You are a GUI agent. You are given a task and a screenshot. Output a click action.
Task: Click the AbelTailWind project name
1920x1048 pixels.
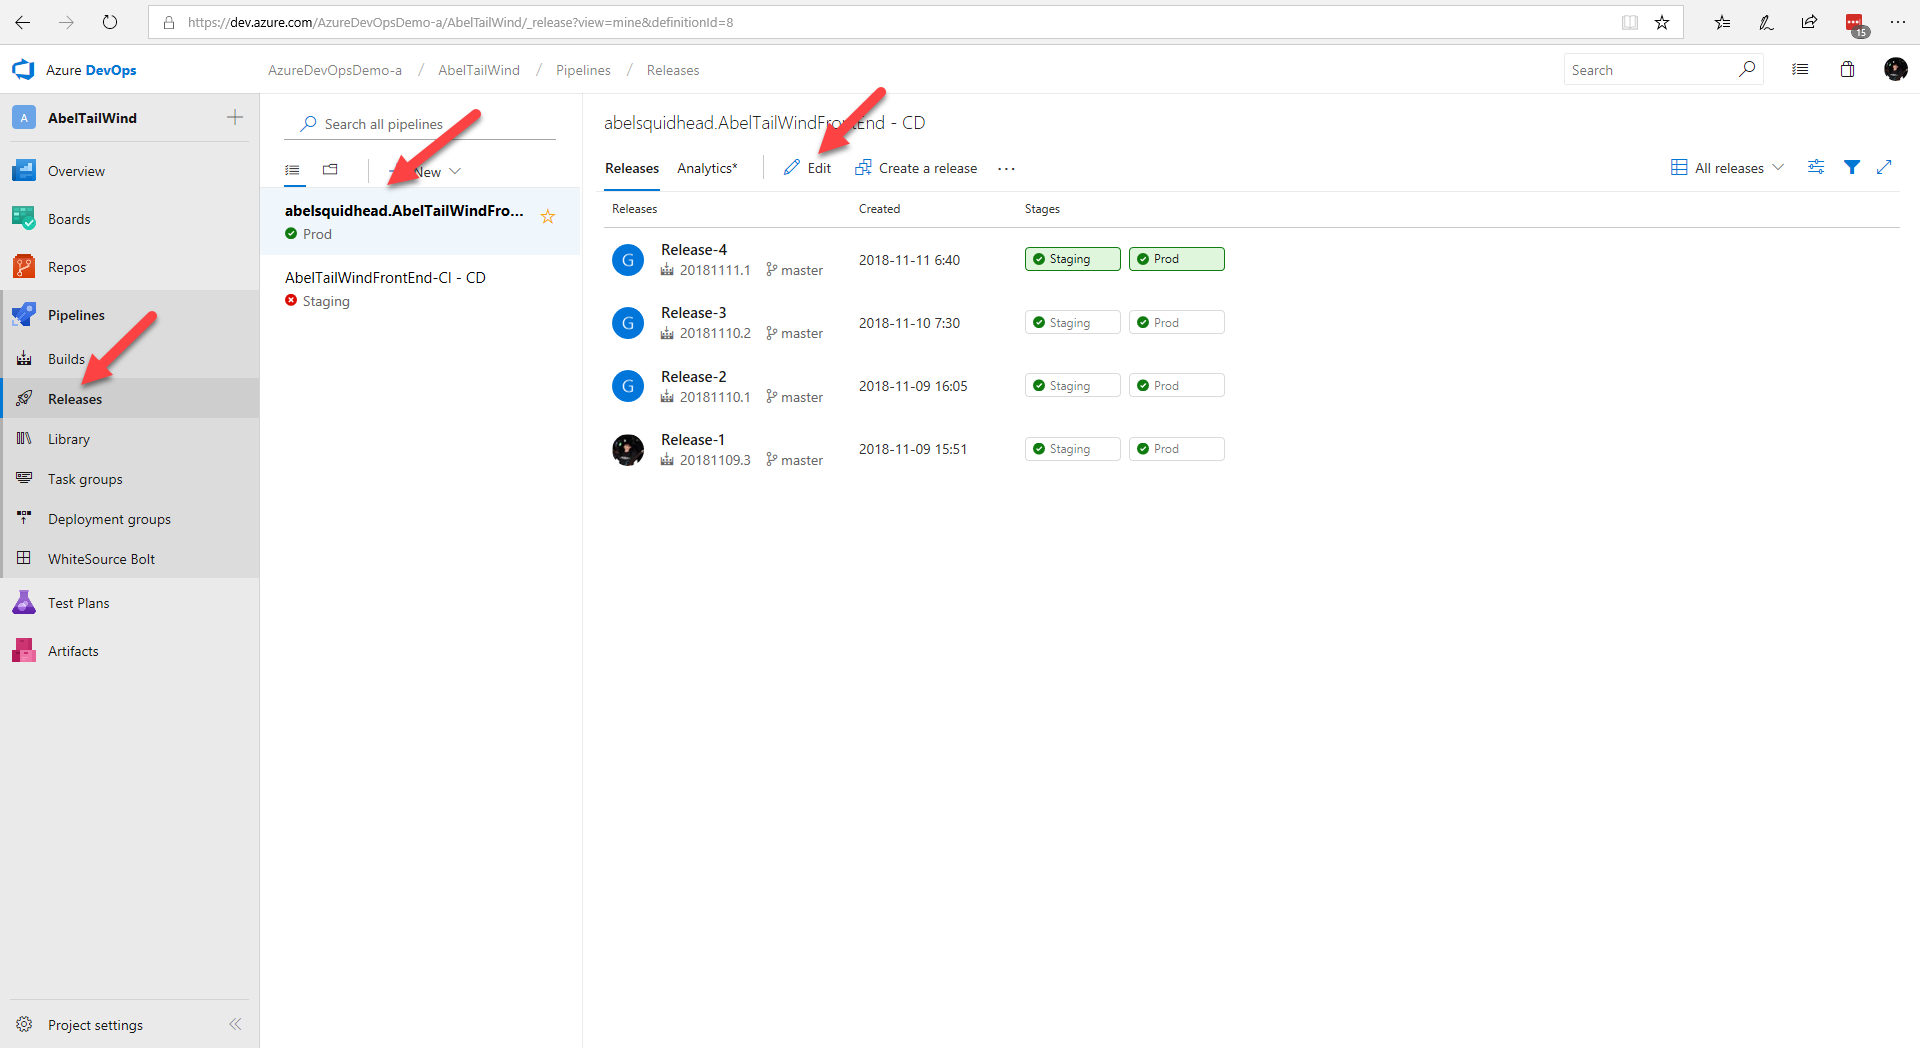92,118
